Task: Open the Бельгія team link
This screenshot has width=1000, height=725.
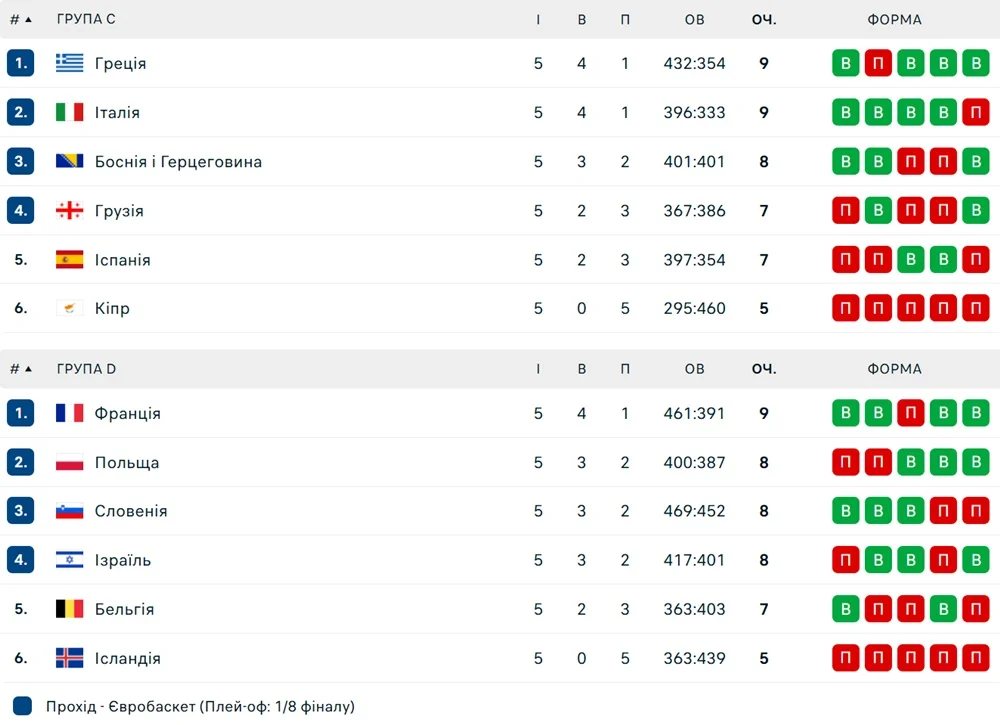Action: (124, 609)
